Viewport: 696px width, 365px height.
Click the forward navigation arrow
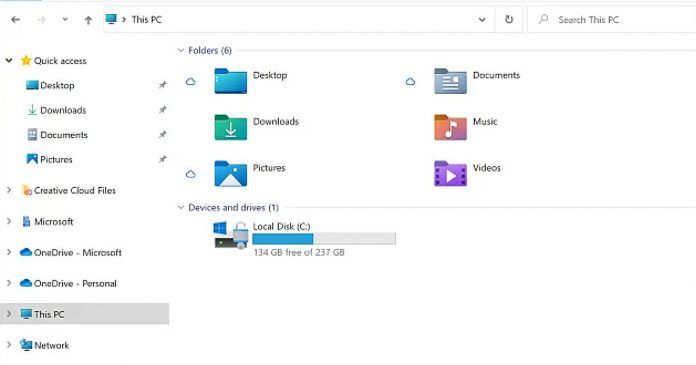tap(42, 20)
